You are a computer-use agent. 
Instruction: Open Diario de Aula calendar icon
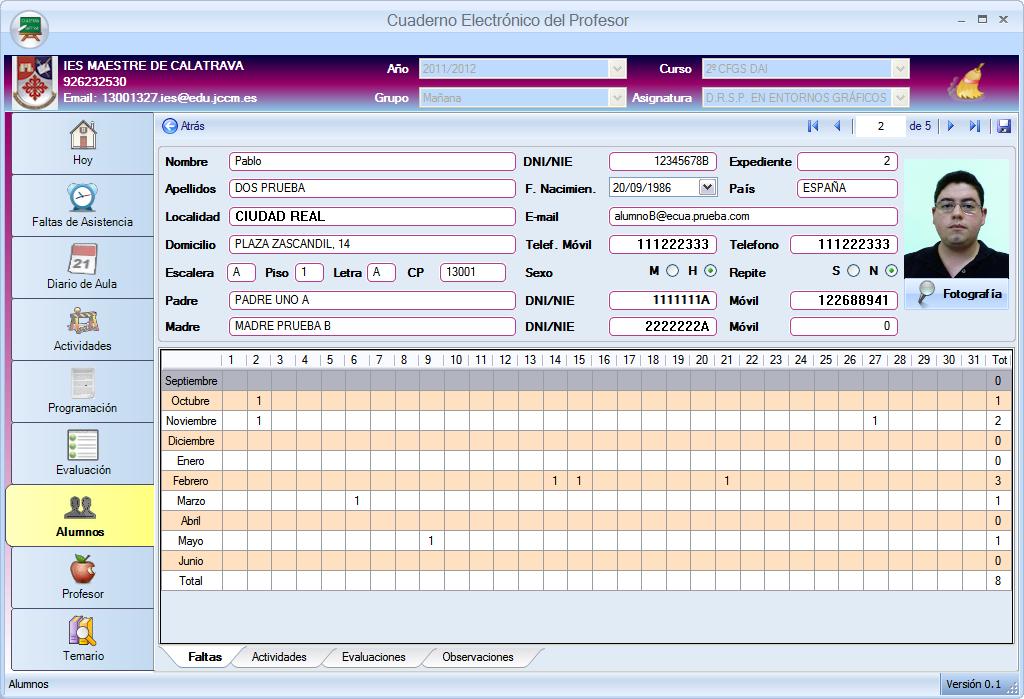tap(83, 259)
